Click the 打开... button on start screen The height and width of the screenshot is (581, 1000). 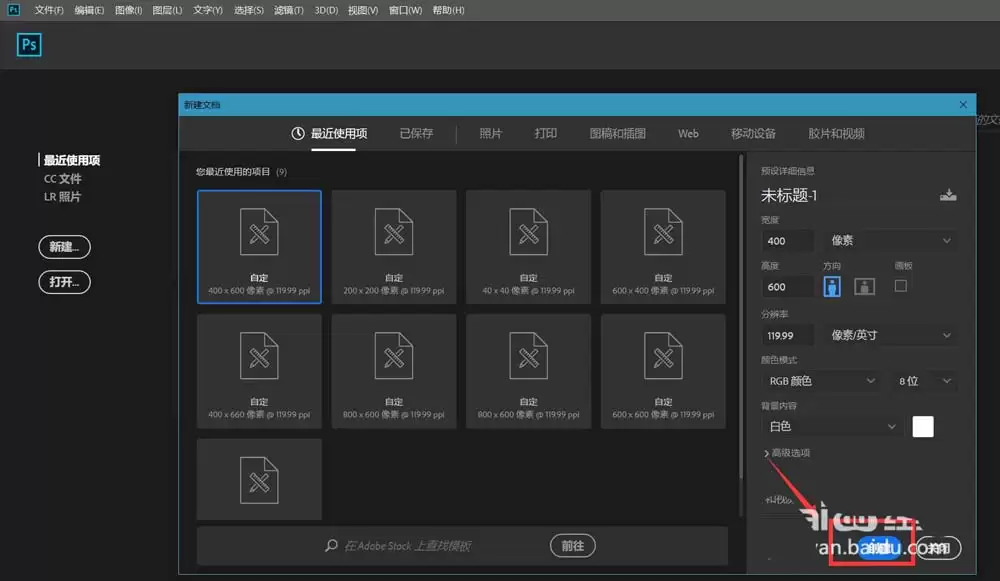(64, 282)
